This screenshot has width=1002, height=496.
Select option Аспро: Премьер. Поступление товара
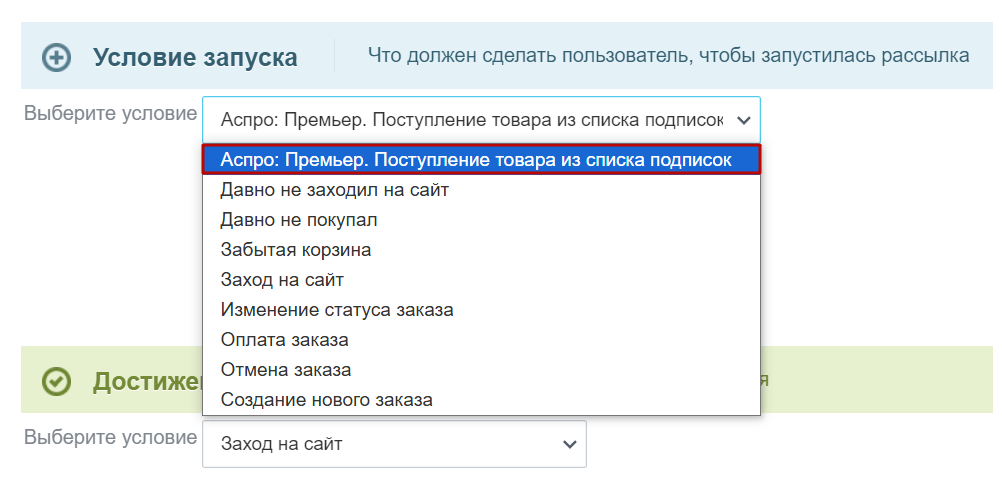pyautogui.click(x=481, y=159)
